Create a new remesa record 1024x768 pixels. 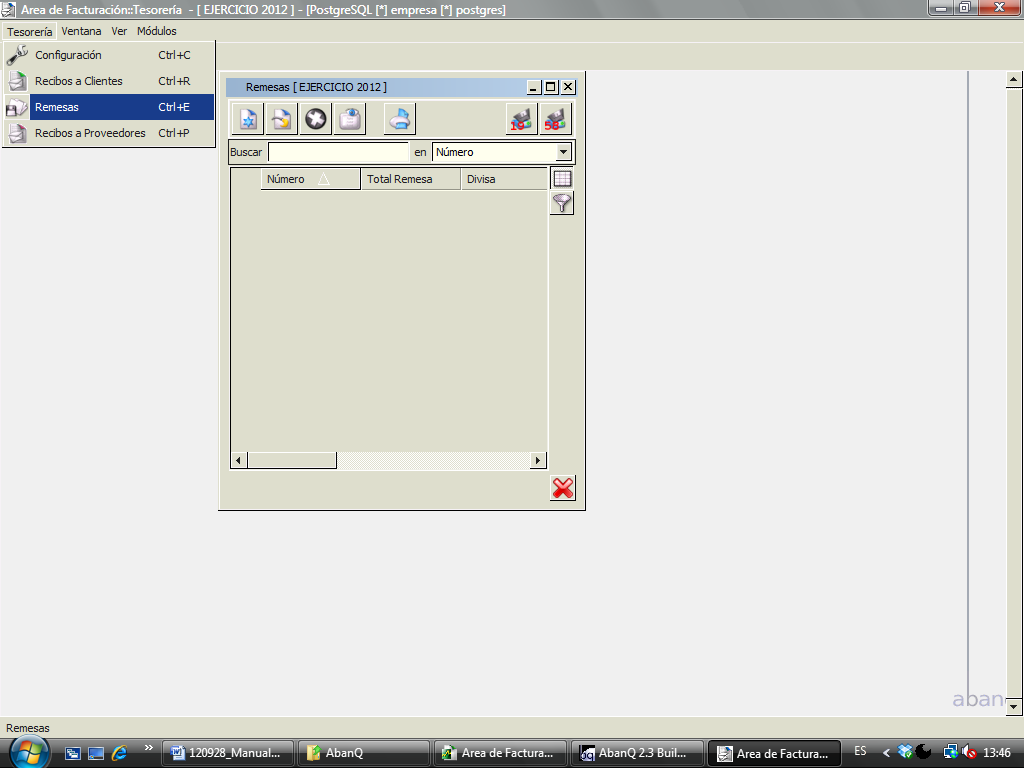(x=248, y=119)
